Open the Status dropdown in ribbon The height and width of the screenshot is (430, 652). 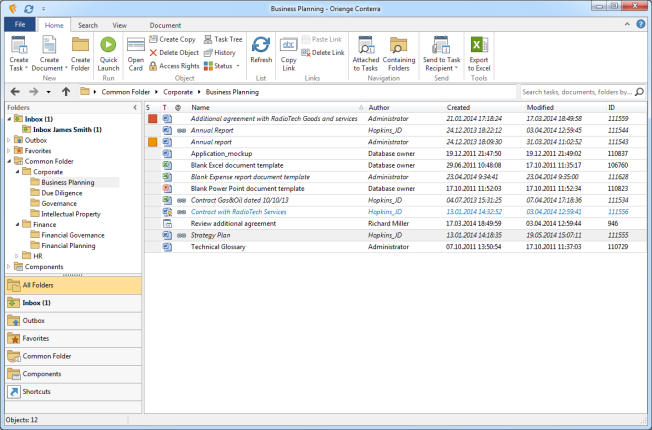pos(221,66)
